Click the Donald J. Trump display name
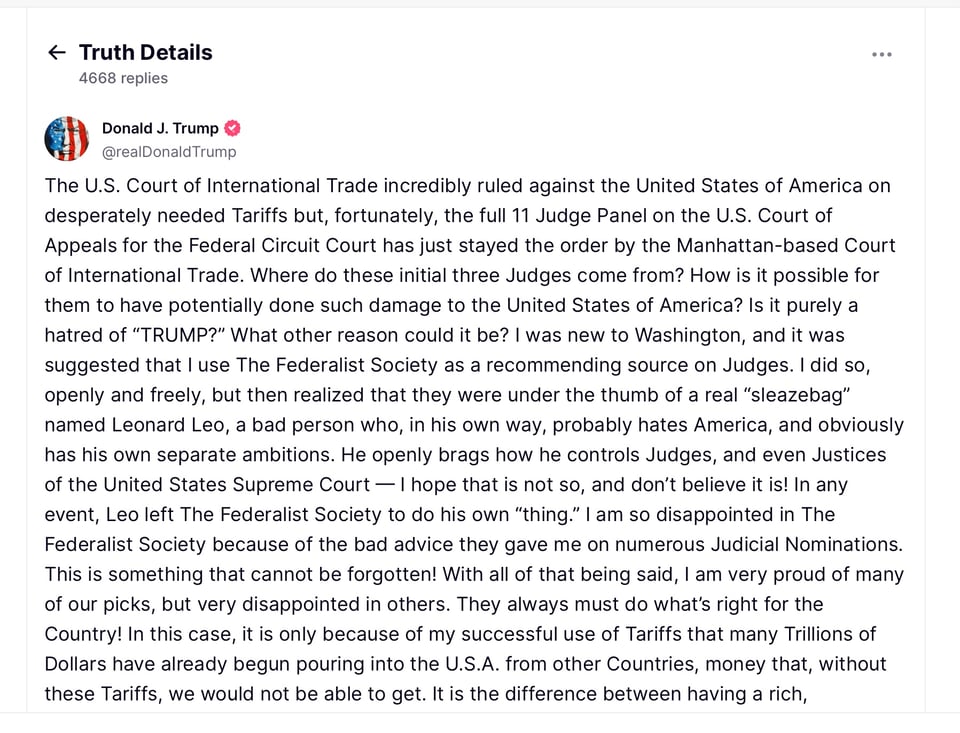 coord(160,128)
